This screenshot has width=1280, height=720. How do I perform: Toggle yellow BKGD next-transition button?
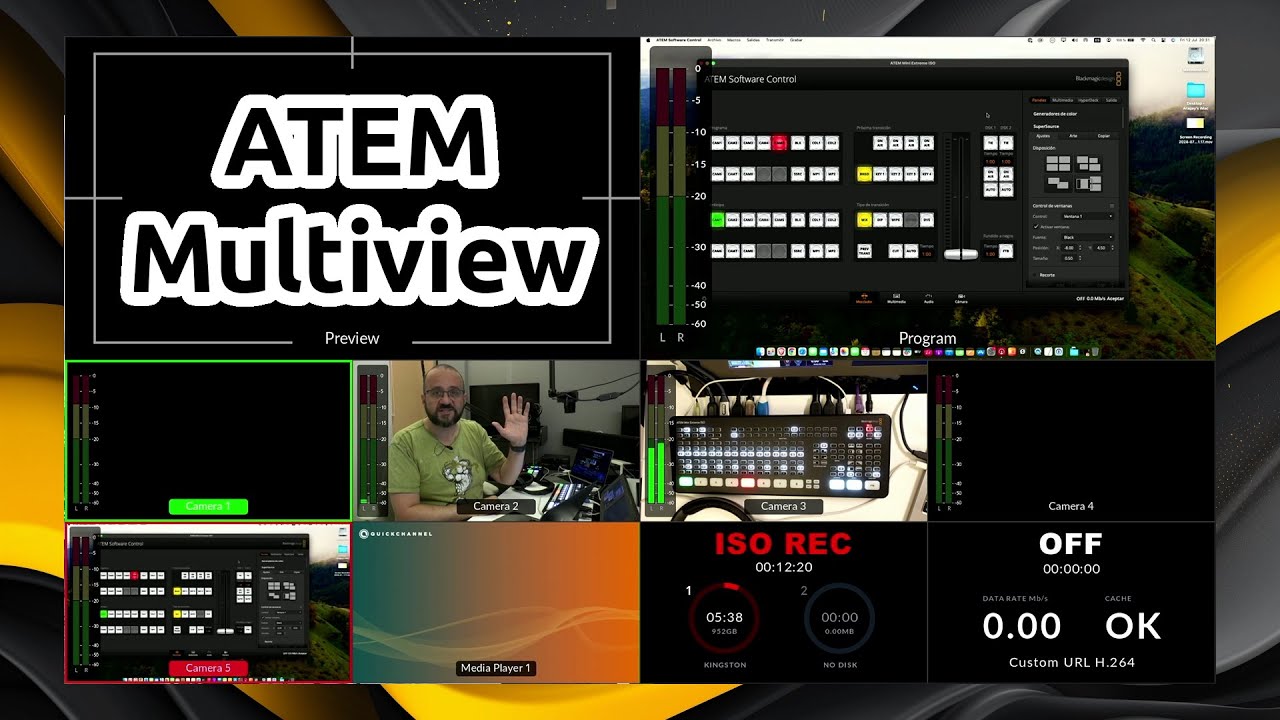(864, 174)
